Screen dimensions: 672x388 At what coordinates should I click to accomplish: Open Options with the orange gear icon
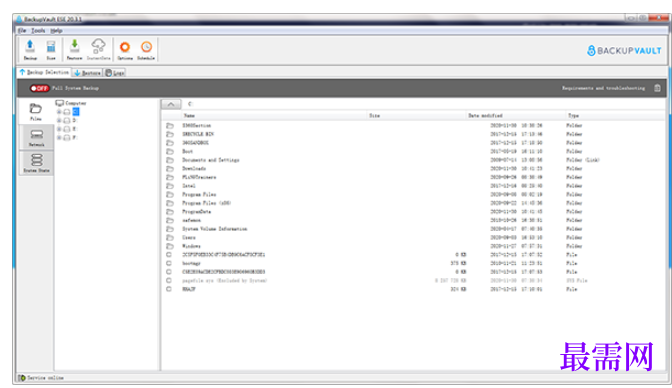click(x=125, y=49)
